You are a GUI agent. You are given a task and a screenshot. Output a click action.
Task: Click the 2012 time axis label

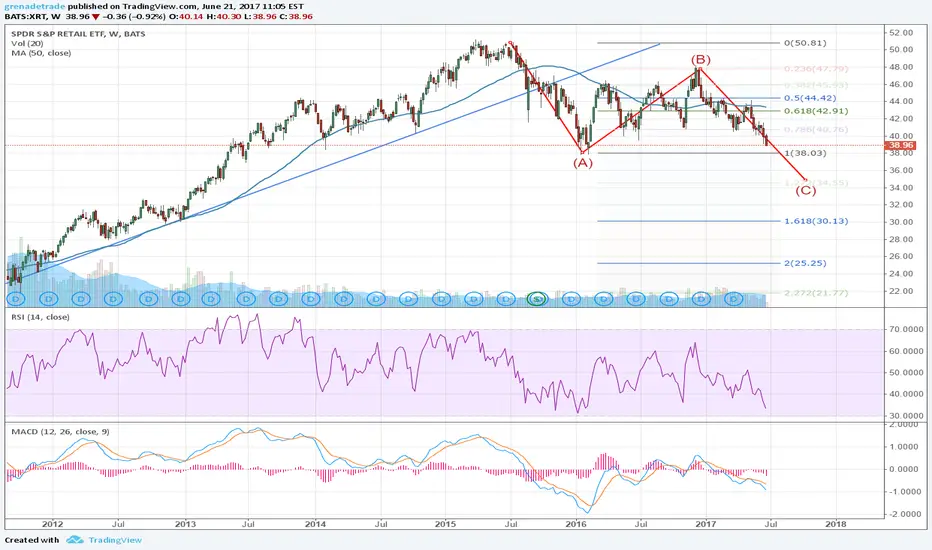(x=52, y=524)
